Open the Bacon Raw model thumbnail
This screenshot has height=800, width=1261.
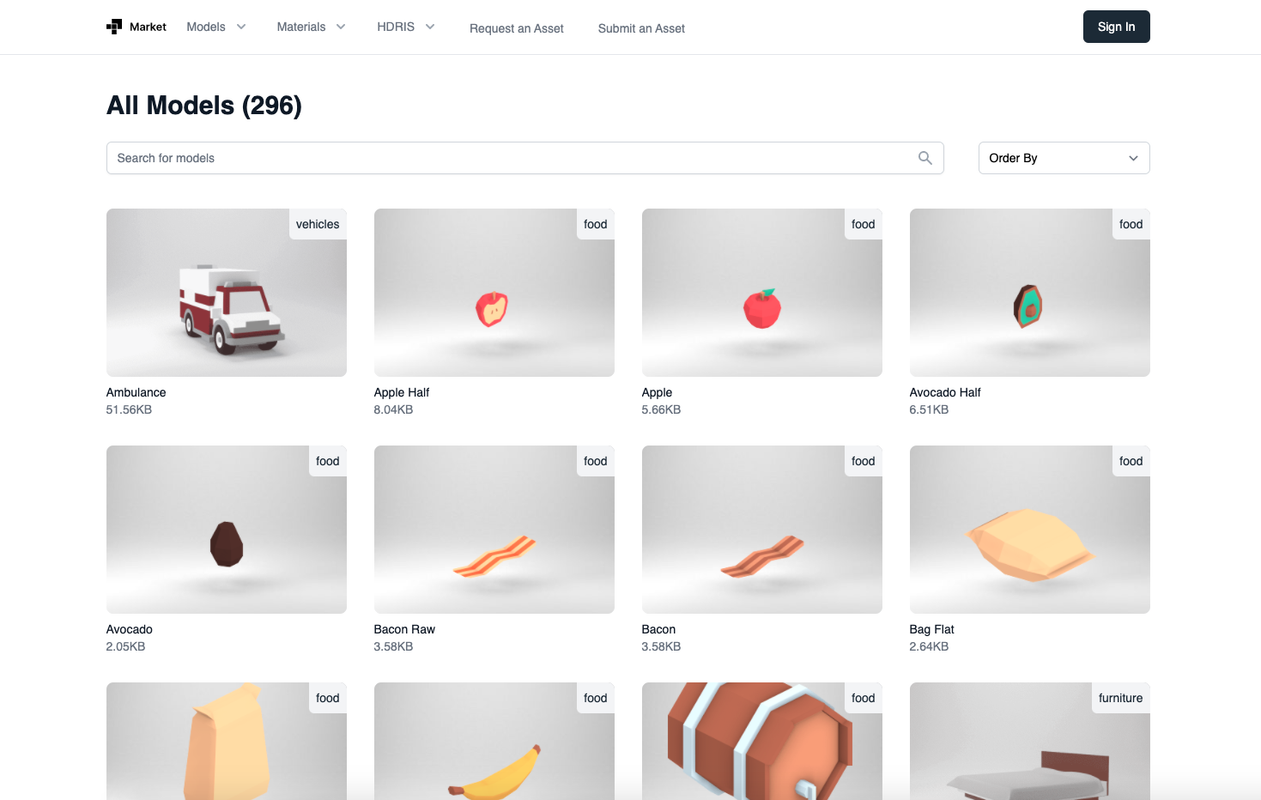pos(494,530)
